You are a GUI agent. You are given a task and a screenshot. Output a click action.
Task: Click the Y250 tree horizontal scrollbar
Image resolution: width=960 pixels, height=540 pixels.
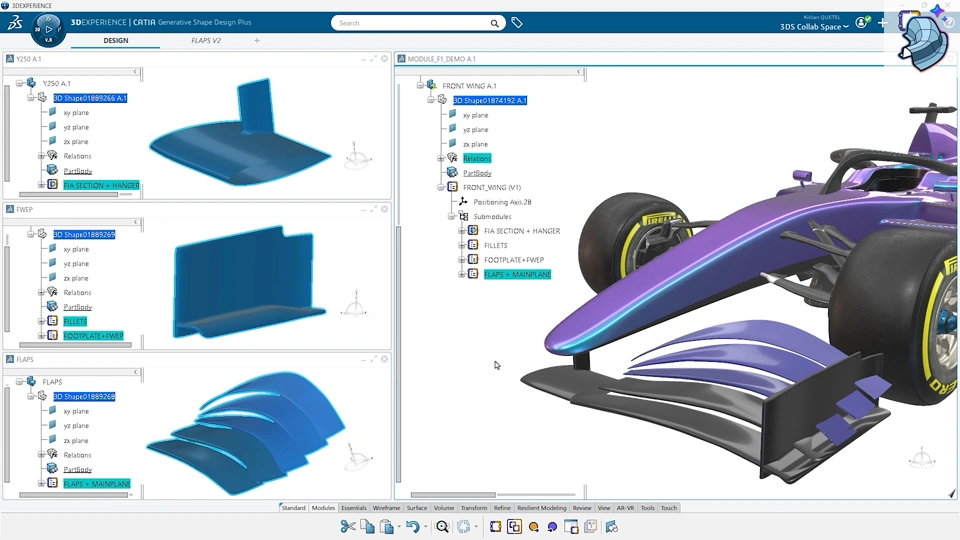click(69, 195)
